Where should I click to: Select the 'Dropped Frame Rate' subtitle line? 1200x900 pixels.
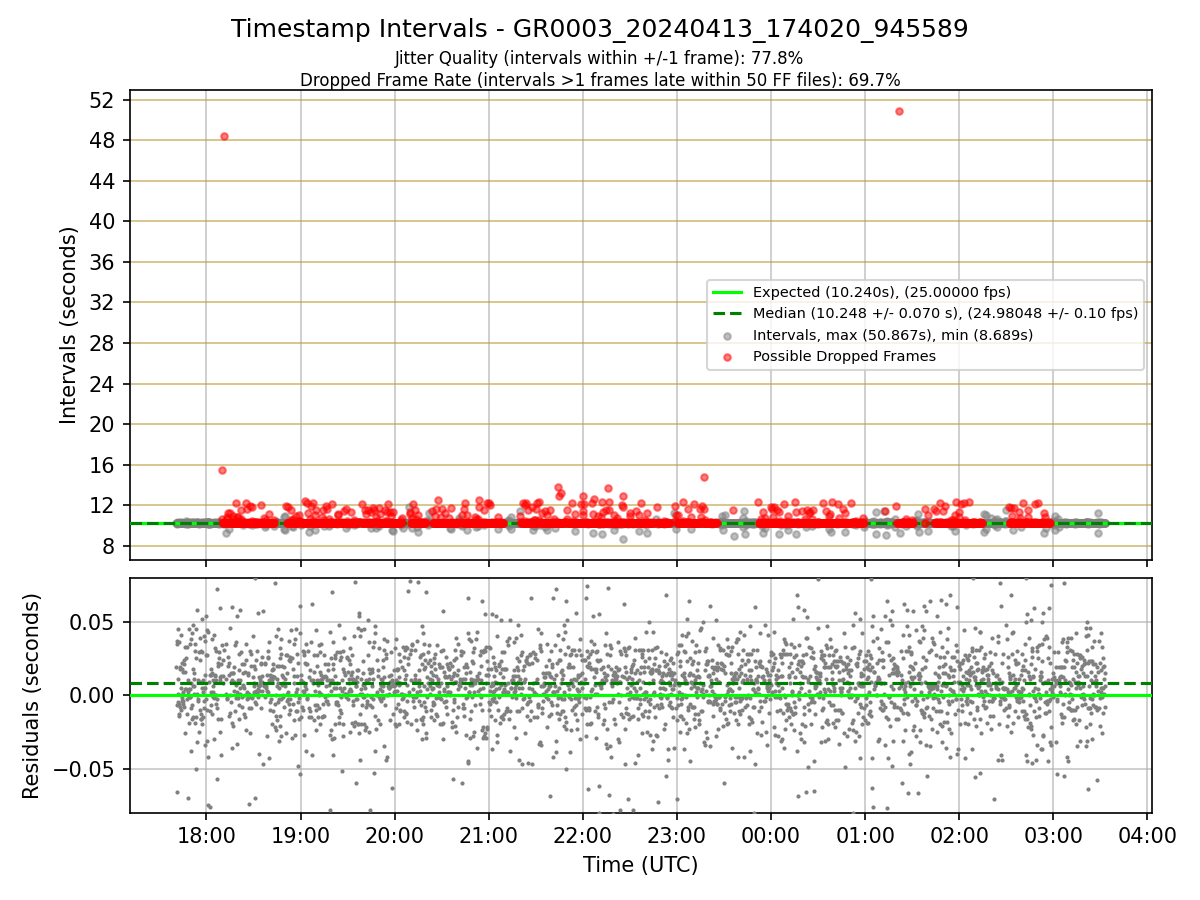coord(600,79)
